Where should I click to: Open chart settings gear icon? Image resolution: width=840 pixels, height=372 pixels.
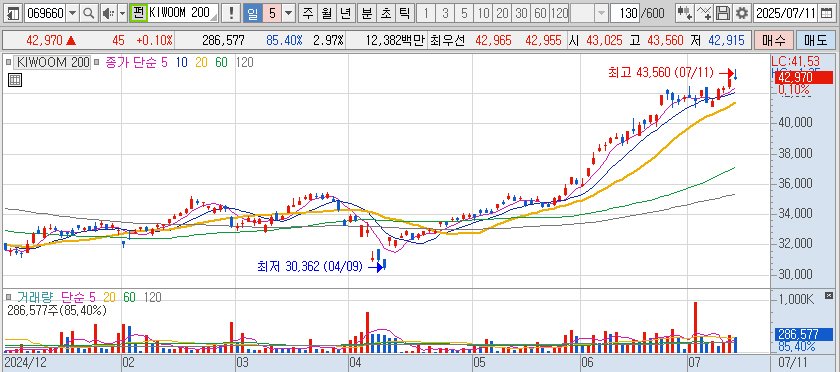tap(741, 12)
